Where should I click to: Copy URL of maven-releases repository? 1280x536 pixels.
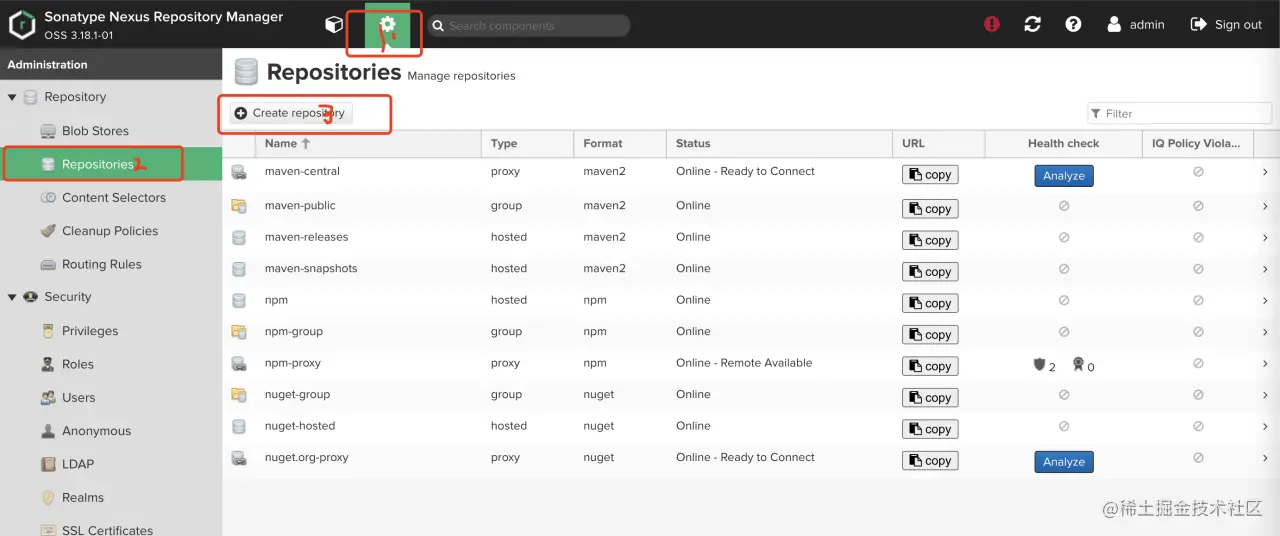coord(930,240)
